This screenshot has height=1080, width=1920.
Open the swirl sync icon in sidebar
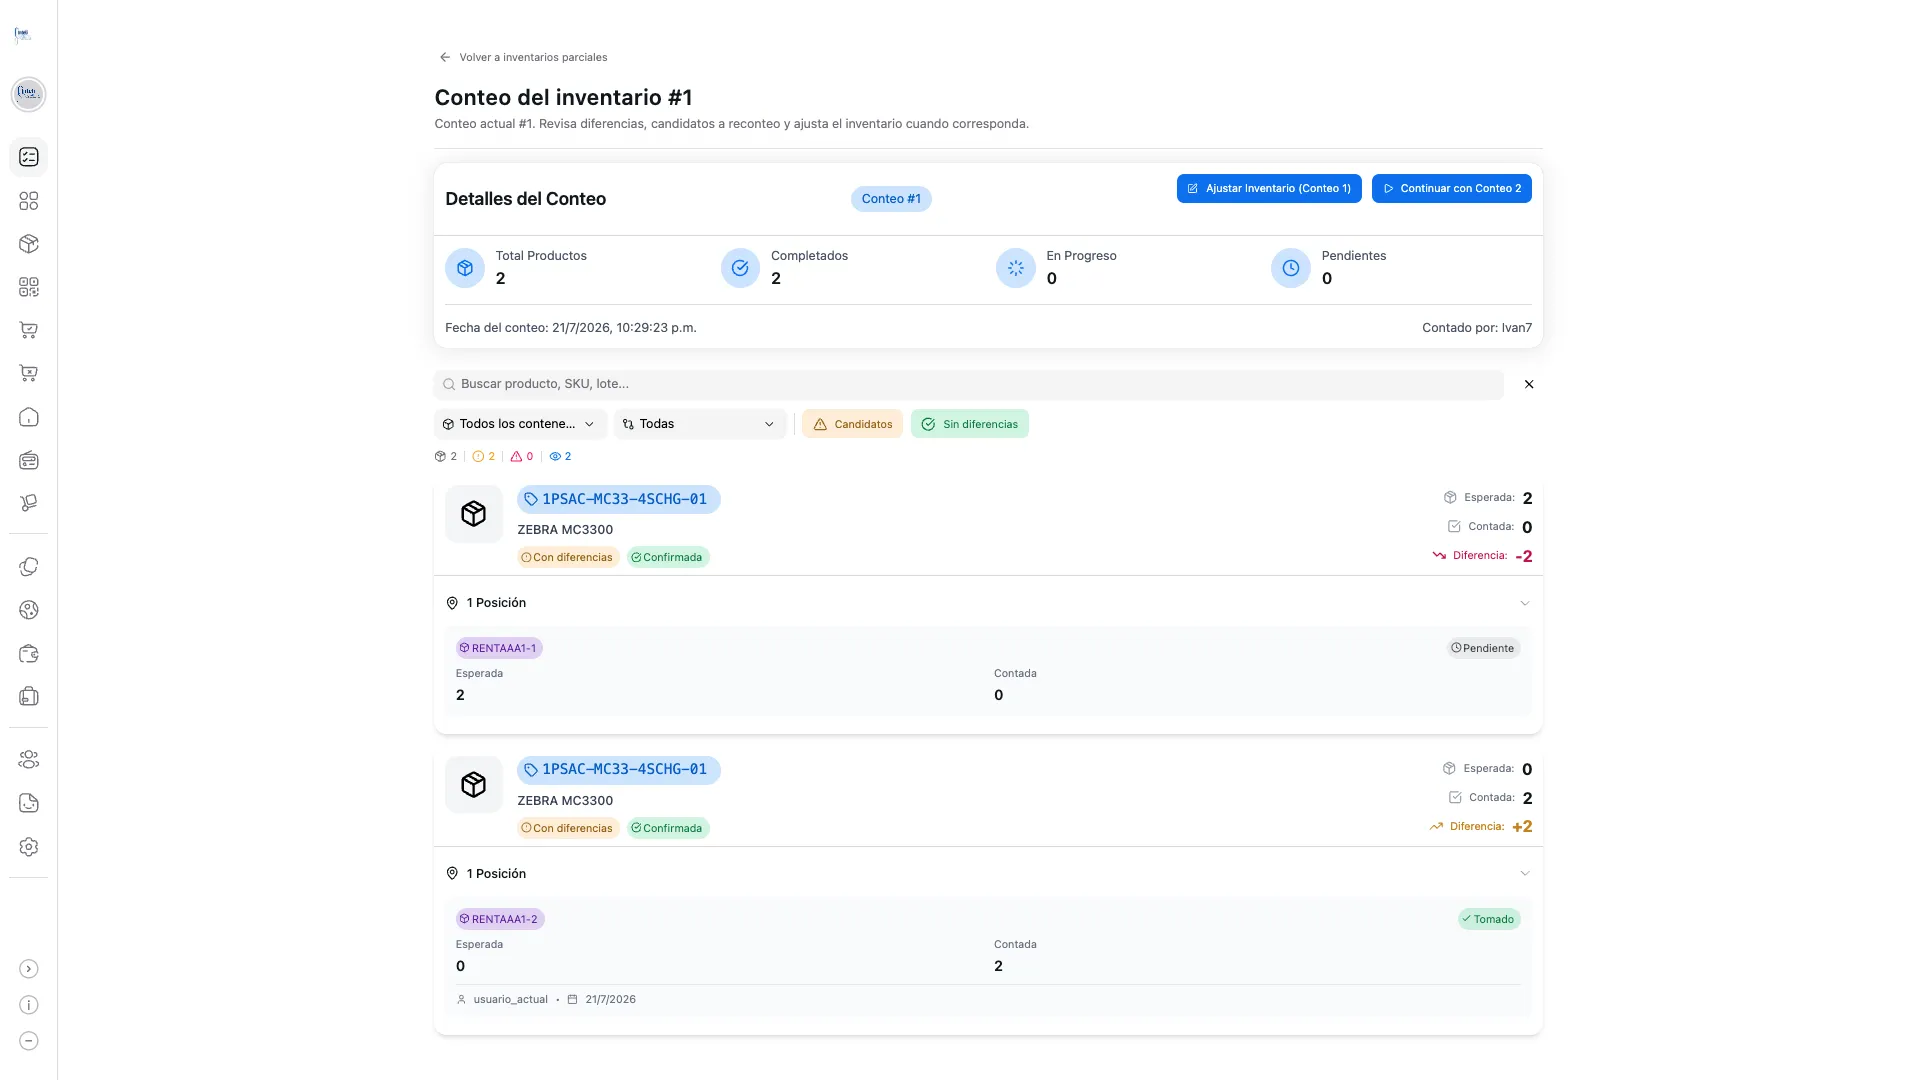(x=29, y=567)
